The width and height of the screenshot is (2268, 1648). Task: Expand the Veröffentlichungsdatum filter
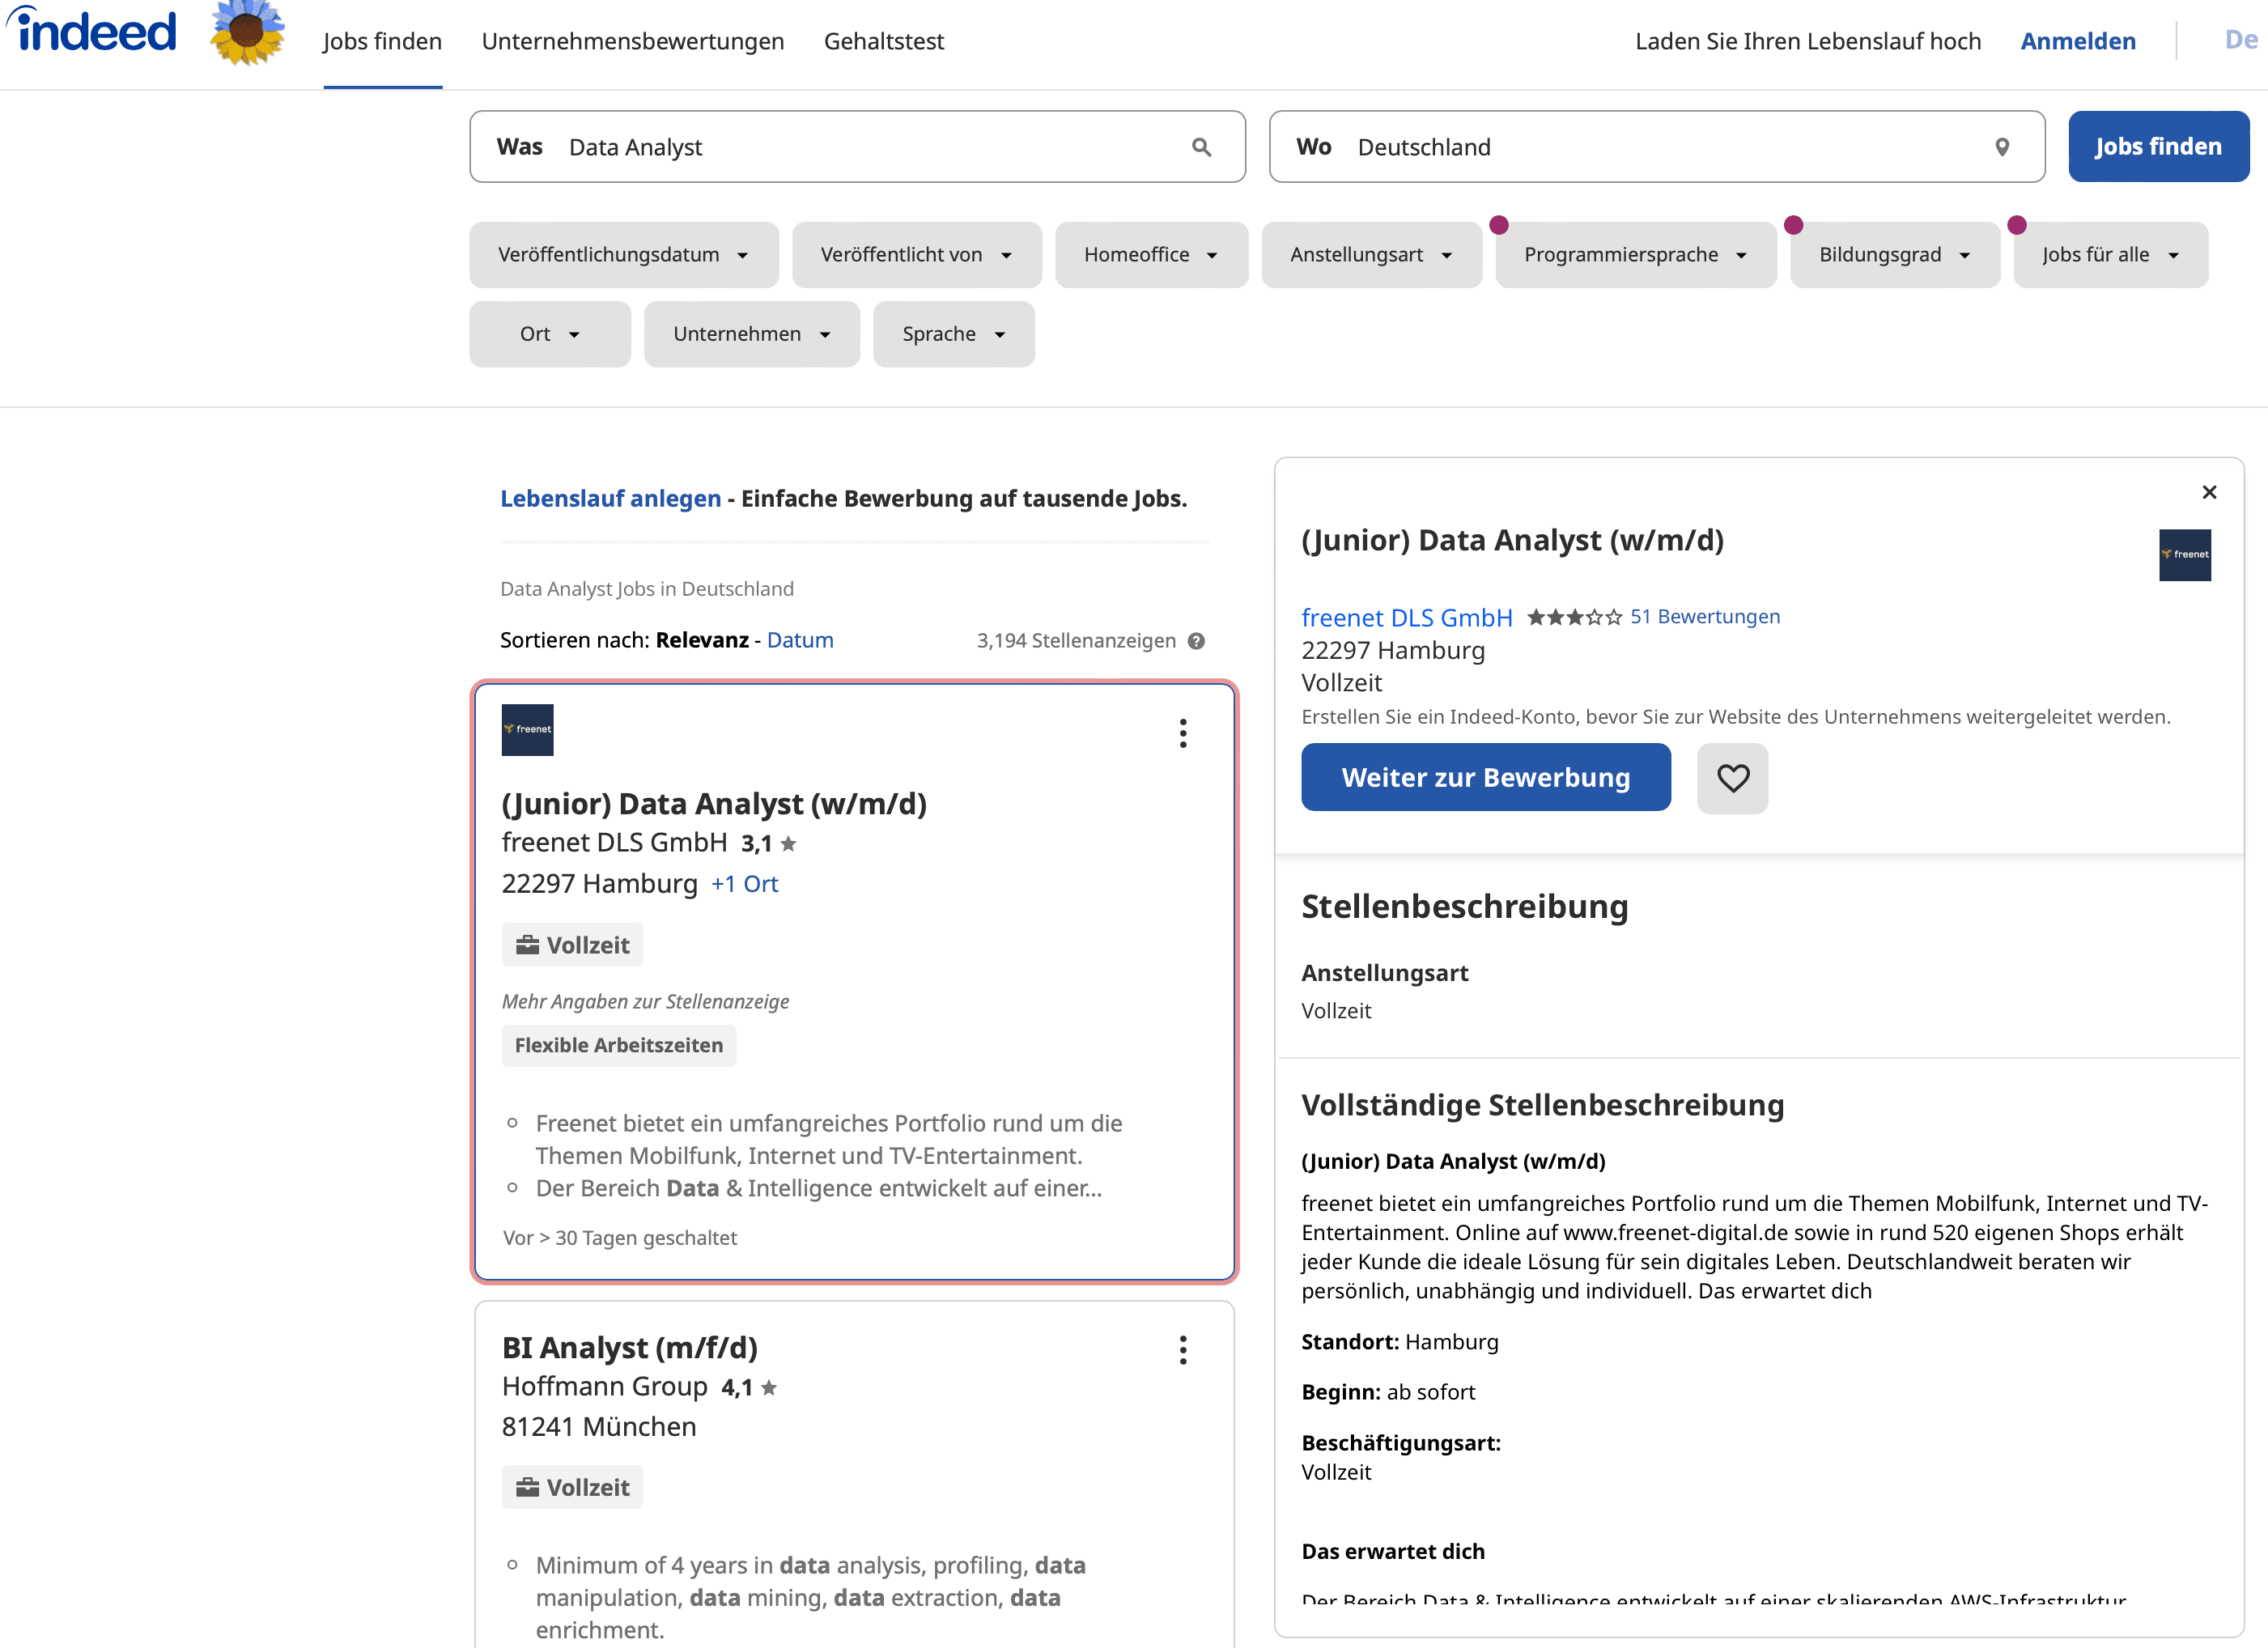623,255
